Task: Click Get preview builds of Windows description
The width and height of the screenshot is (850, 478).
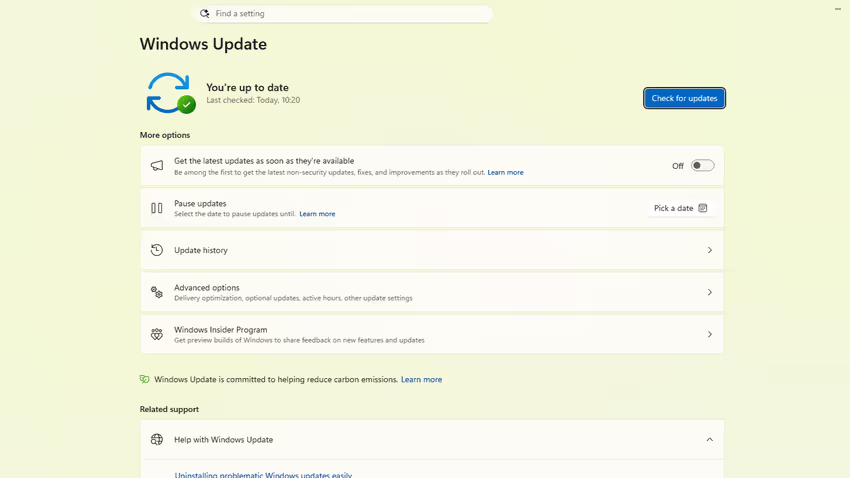Action: [x=299, y=340]
